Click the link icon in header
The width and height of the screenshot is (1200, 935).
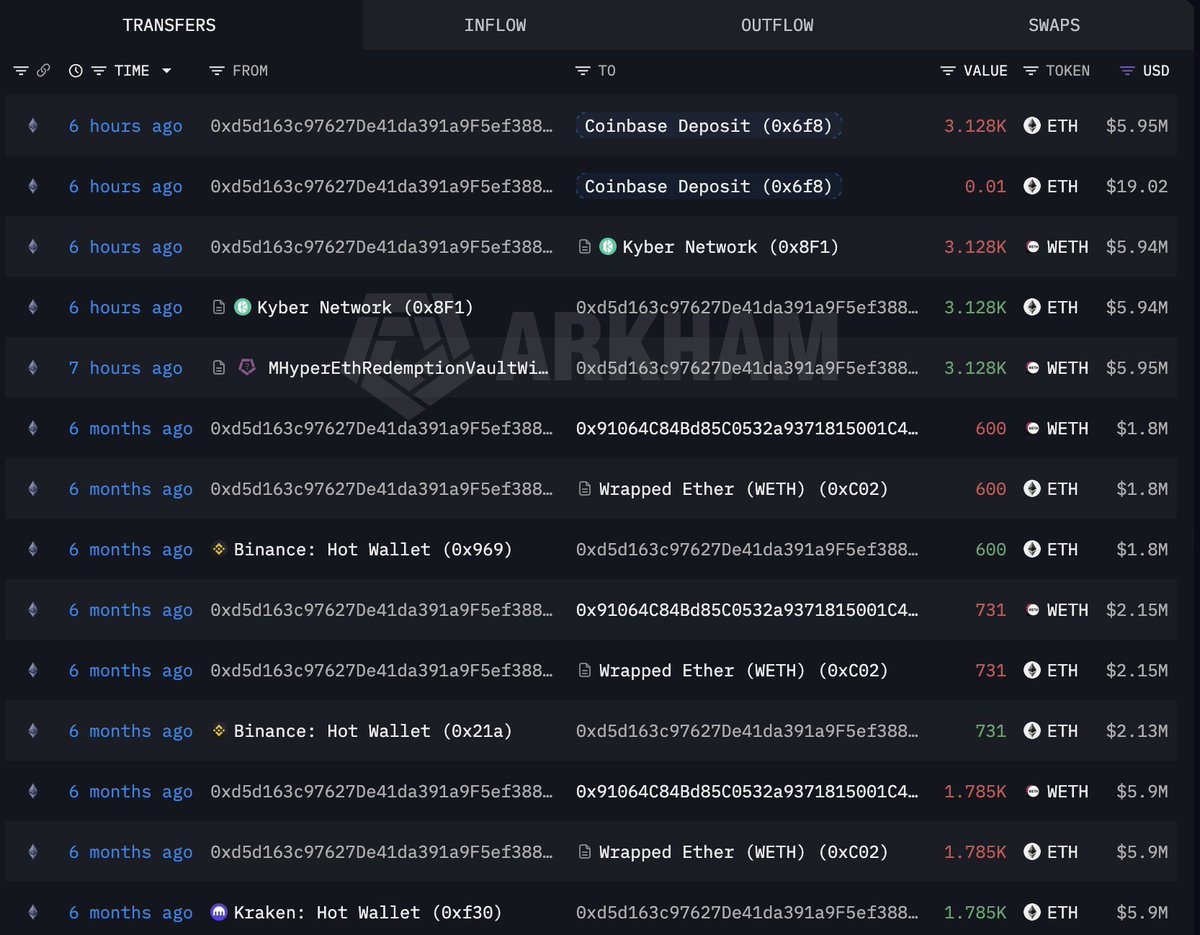coord(43,71)
